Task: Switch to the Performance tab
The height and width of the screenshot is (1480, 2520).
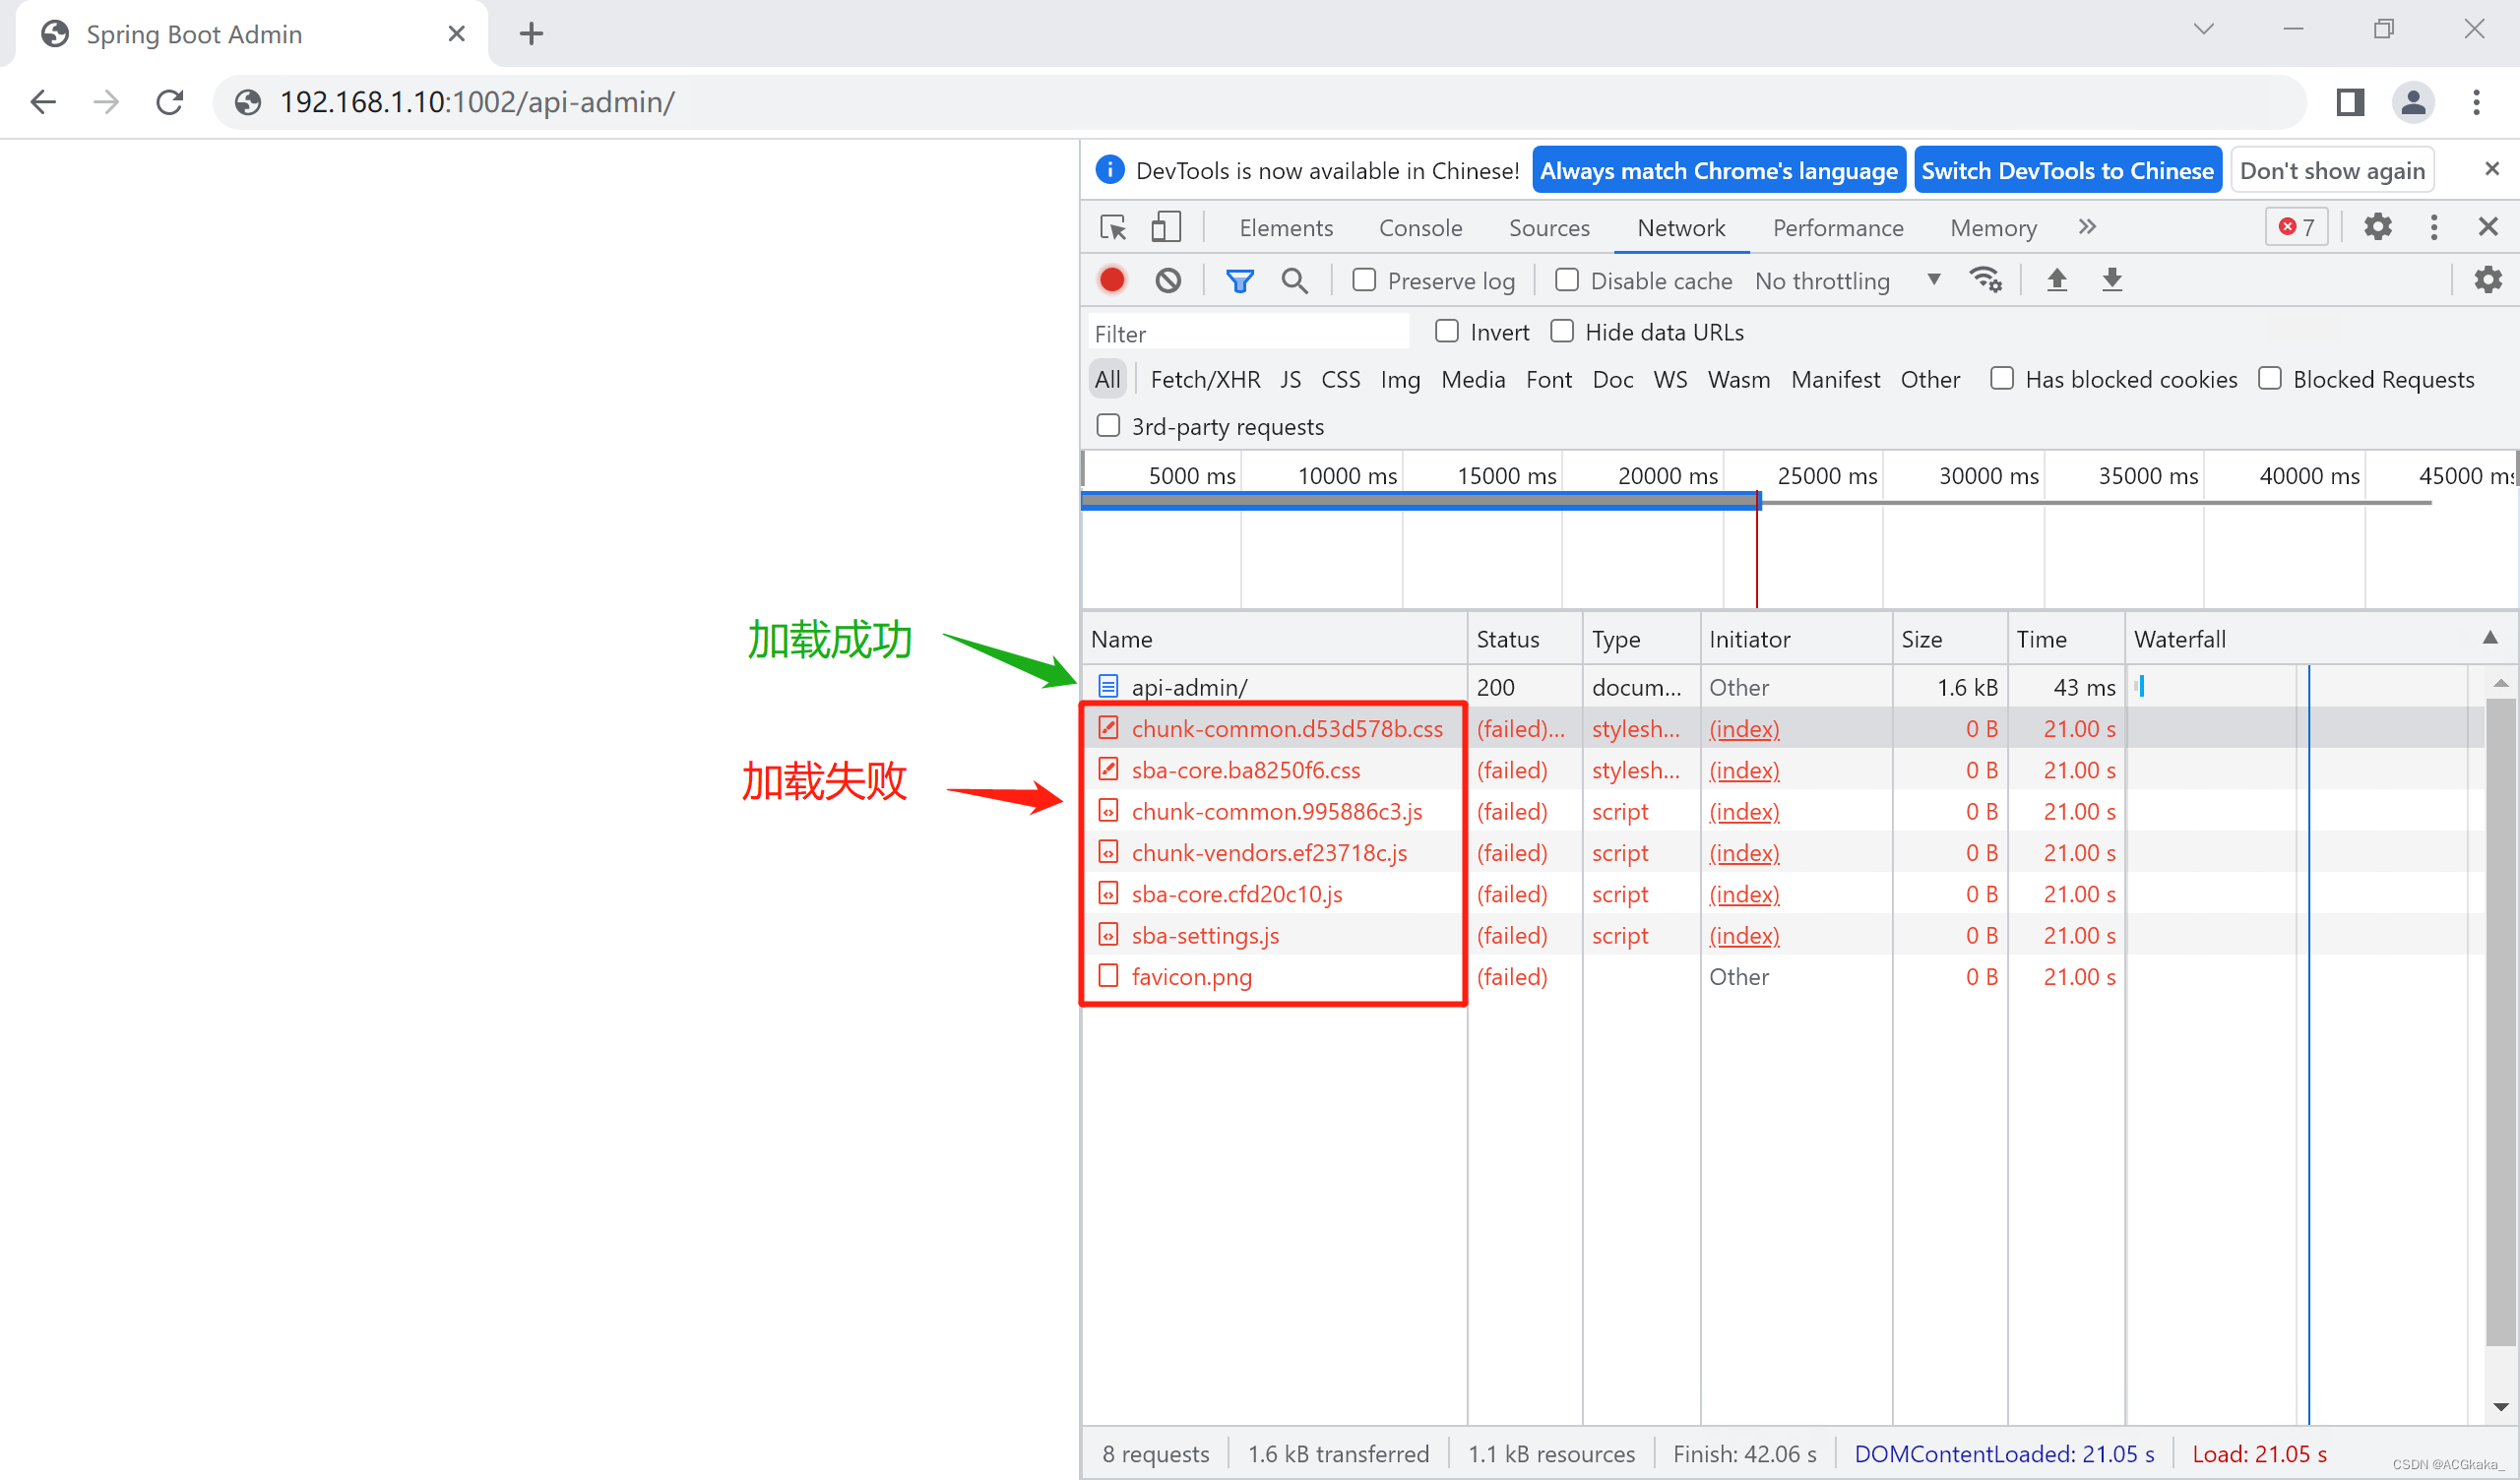Action: 1838,228
